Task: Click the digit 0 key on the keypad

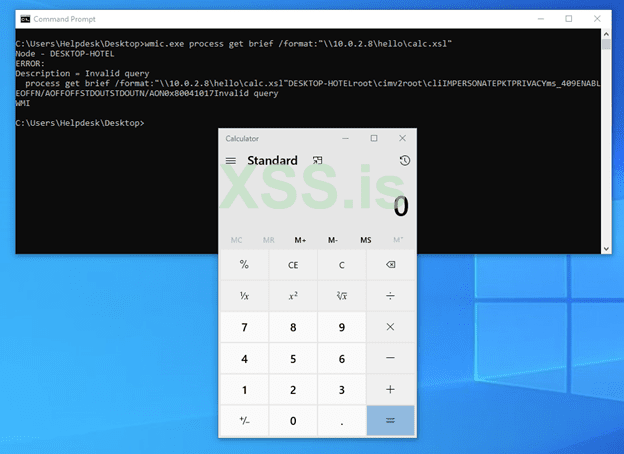Action: pos(293,421)
